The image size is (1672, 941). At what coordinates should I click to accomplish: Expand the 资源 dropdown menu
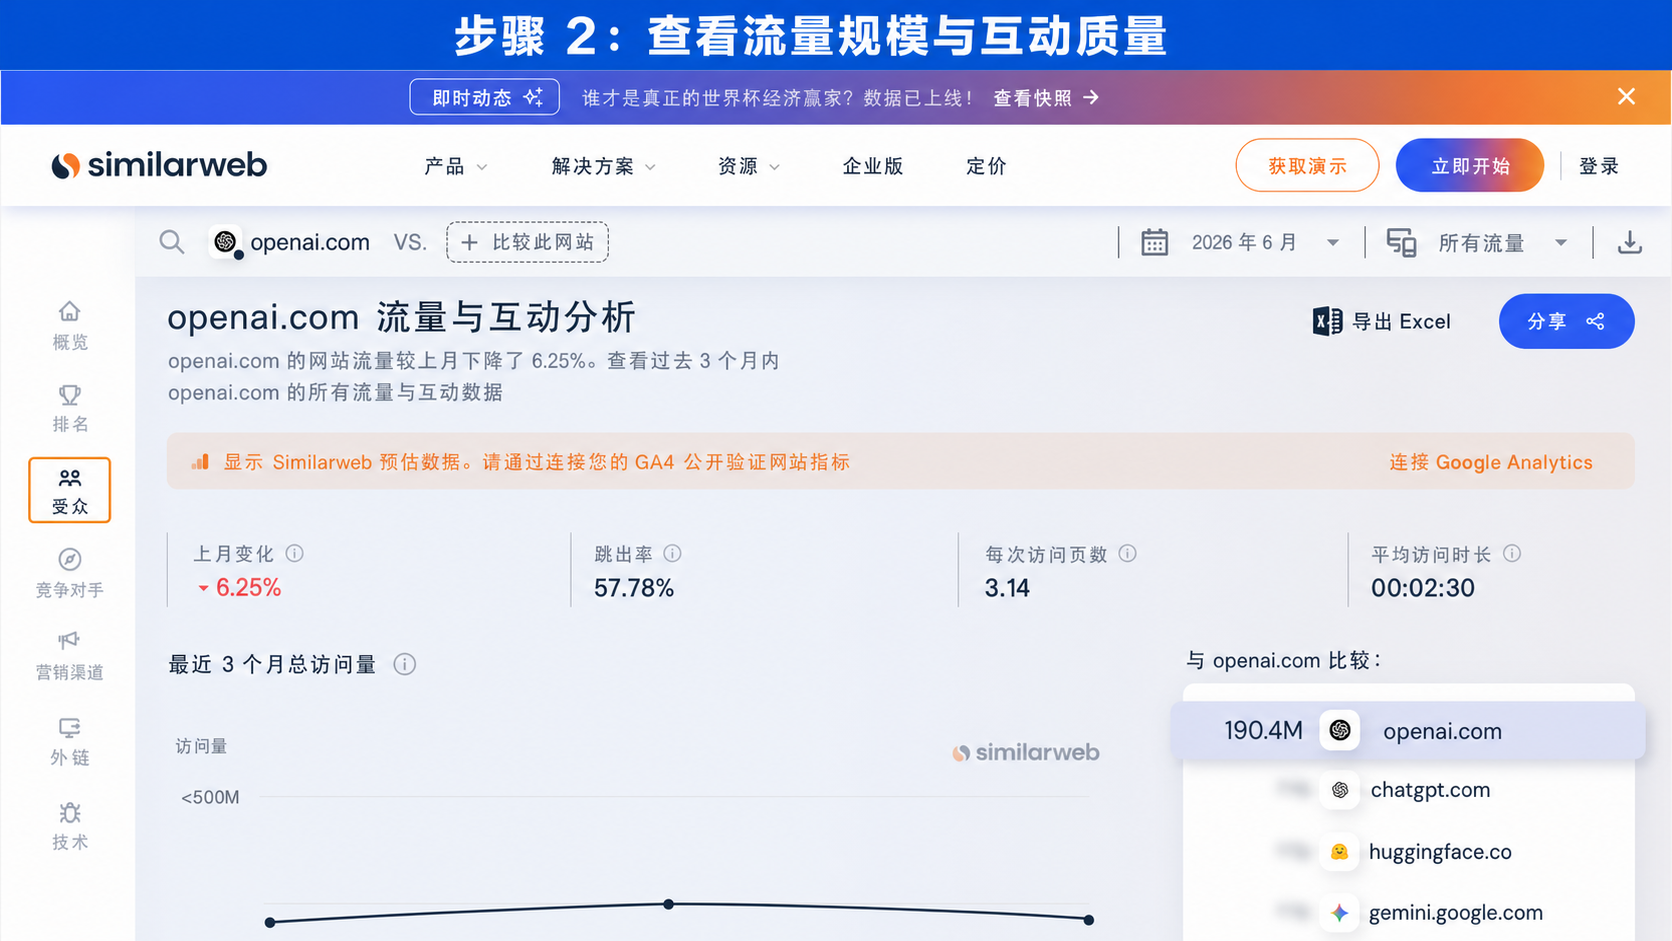[x=748, y=166]
